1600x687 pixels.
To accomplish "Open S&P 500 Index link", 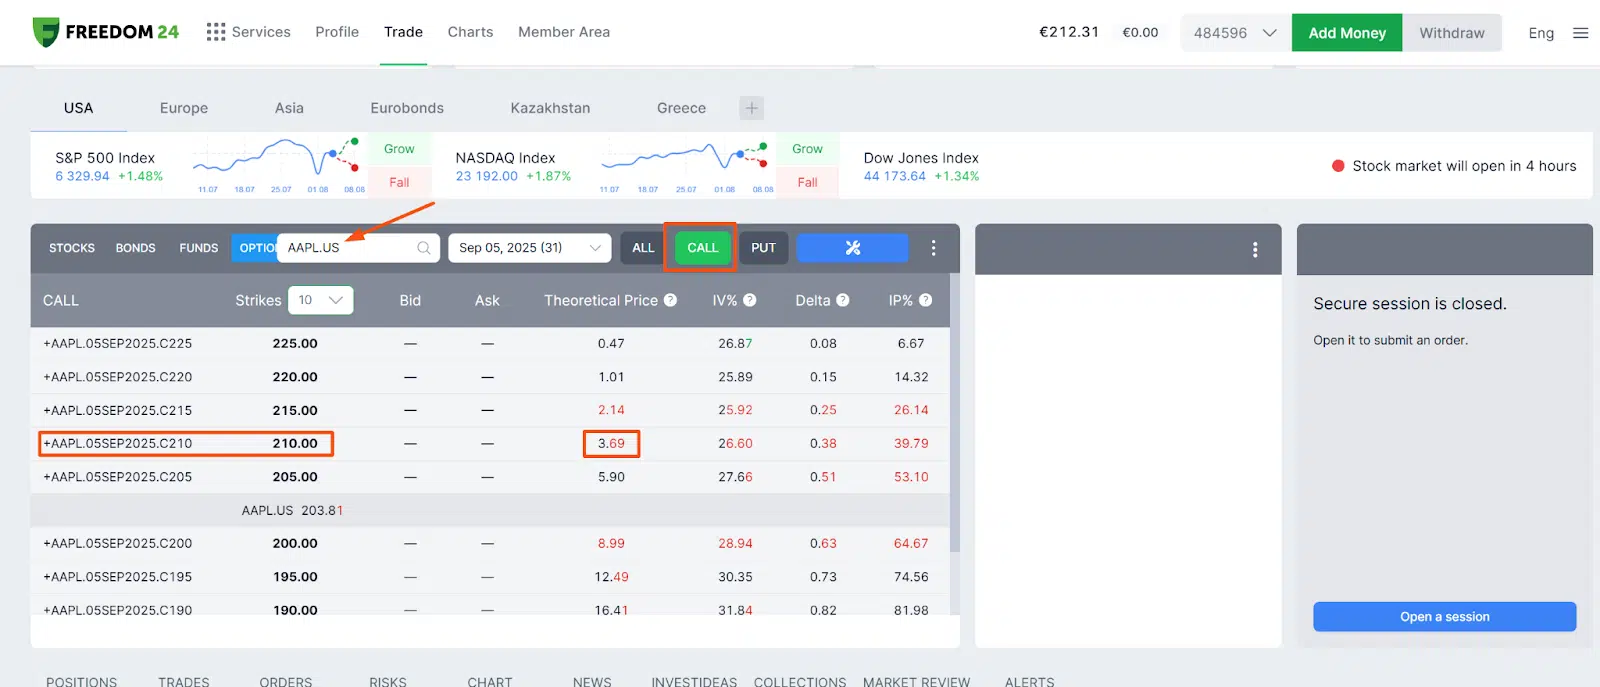I will [105, 158].
